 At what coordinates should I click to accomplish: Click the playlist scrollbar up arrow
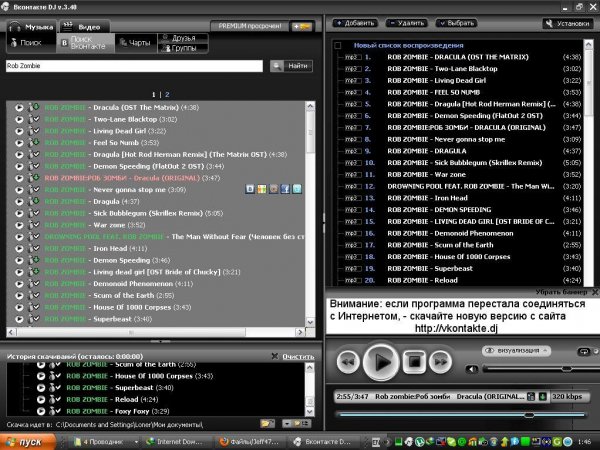pyautogui.click(x=589, y=44)
